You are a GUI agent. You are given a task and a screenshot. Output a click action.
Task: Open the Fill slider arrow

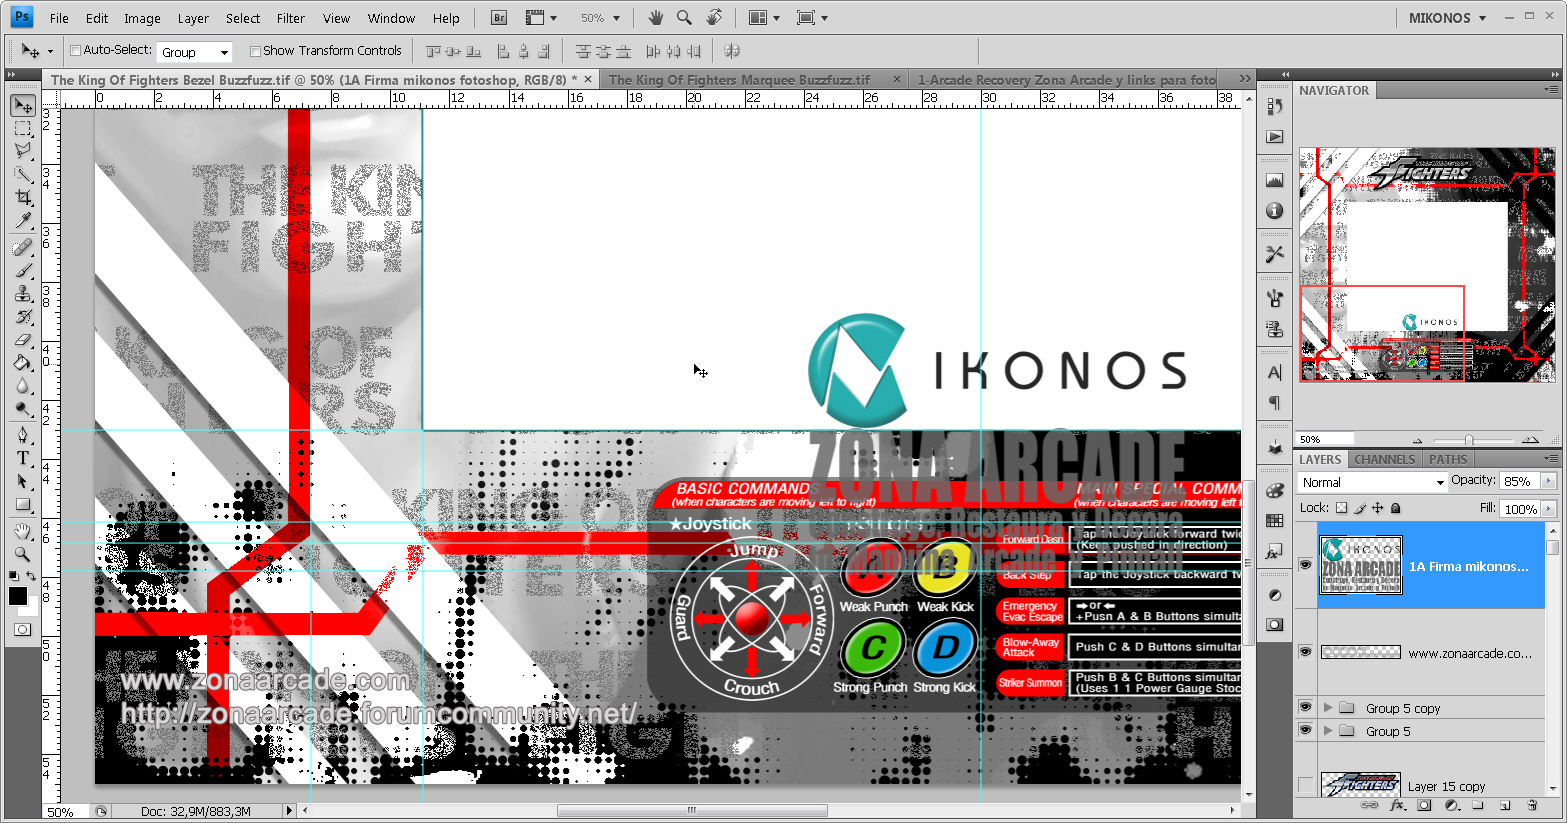click(1548, 508)
